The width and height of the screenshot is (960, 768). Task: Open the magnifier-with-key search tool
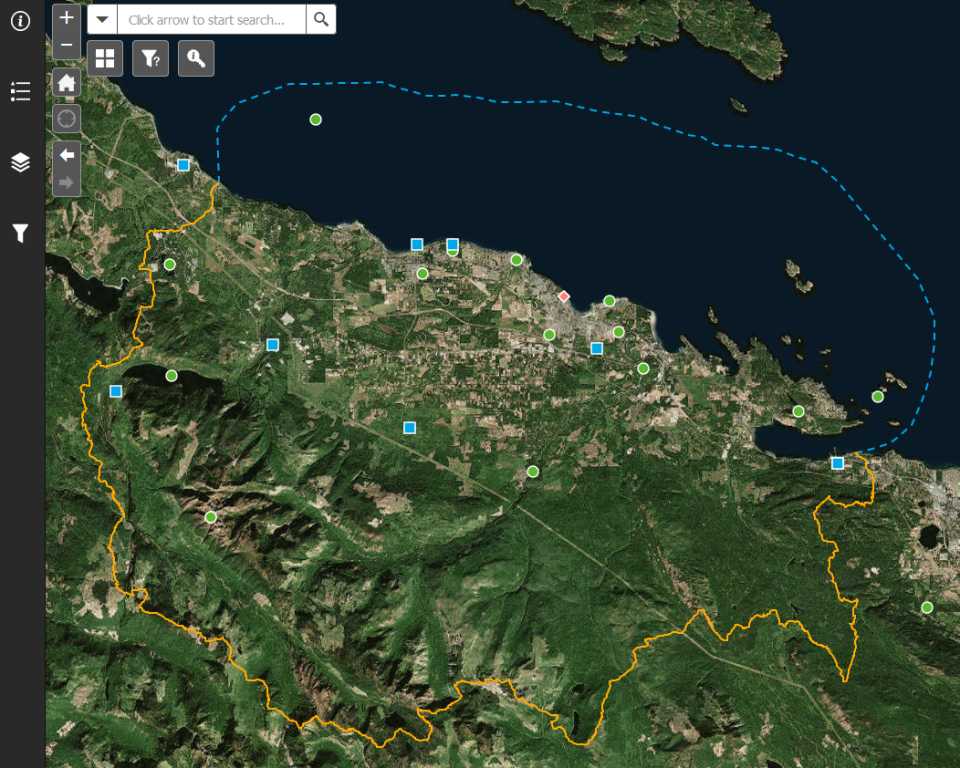click(x=196, y=58)
